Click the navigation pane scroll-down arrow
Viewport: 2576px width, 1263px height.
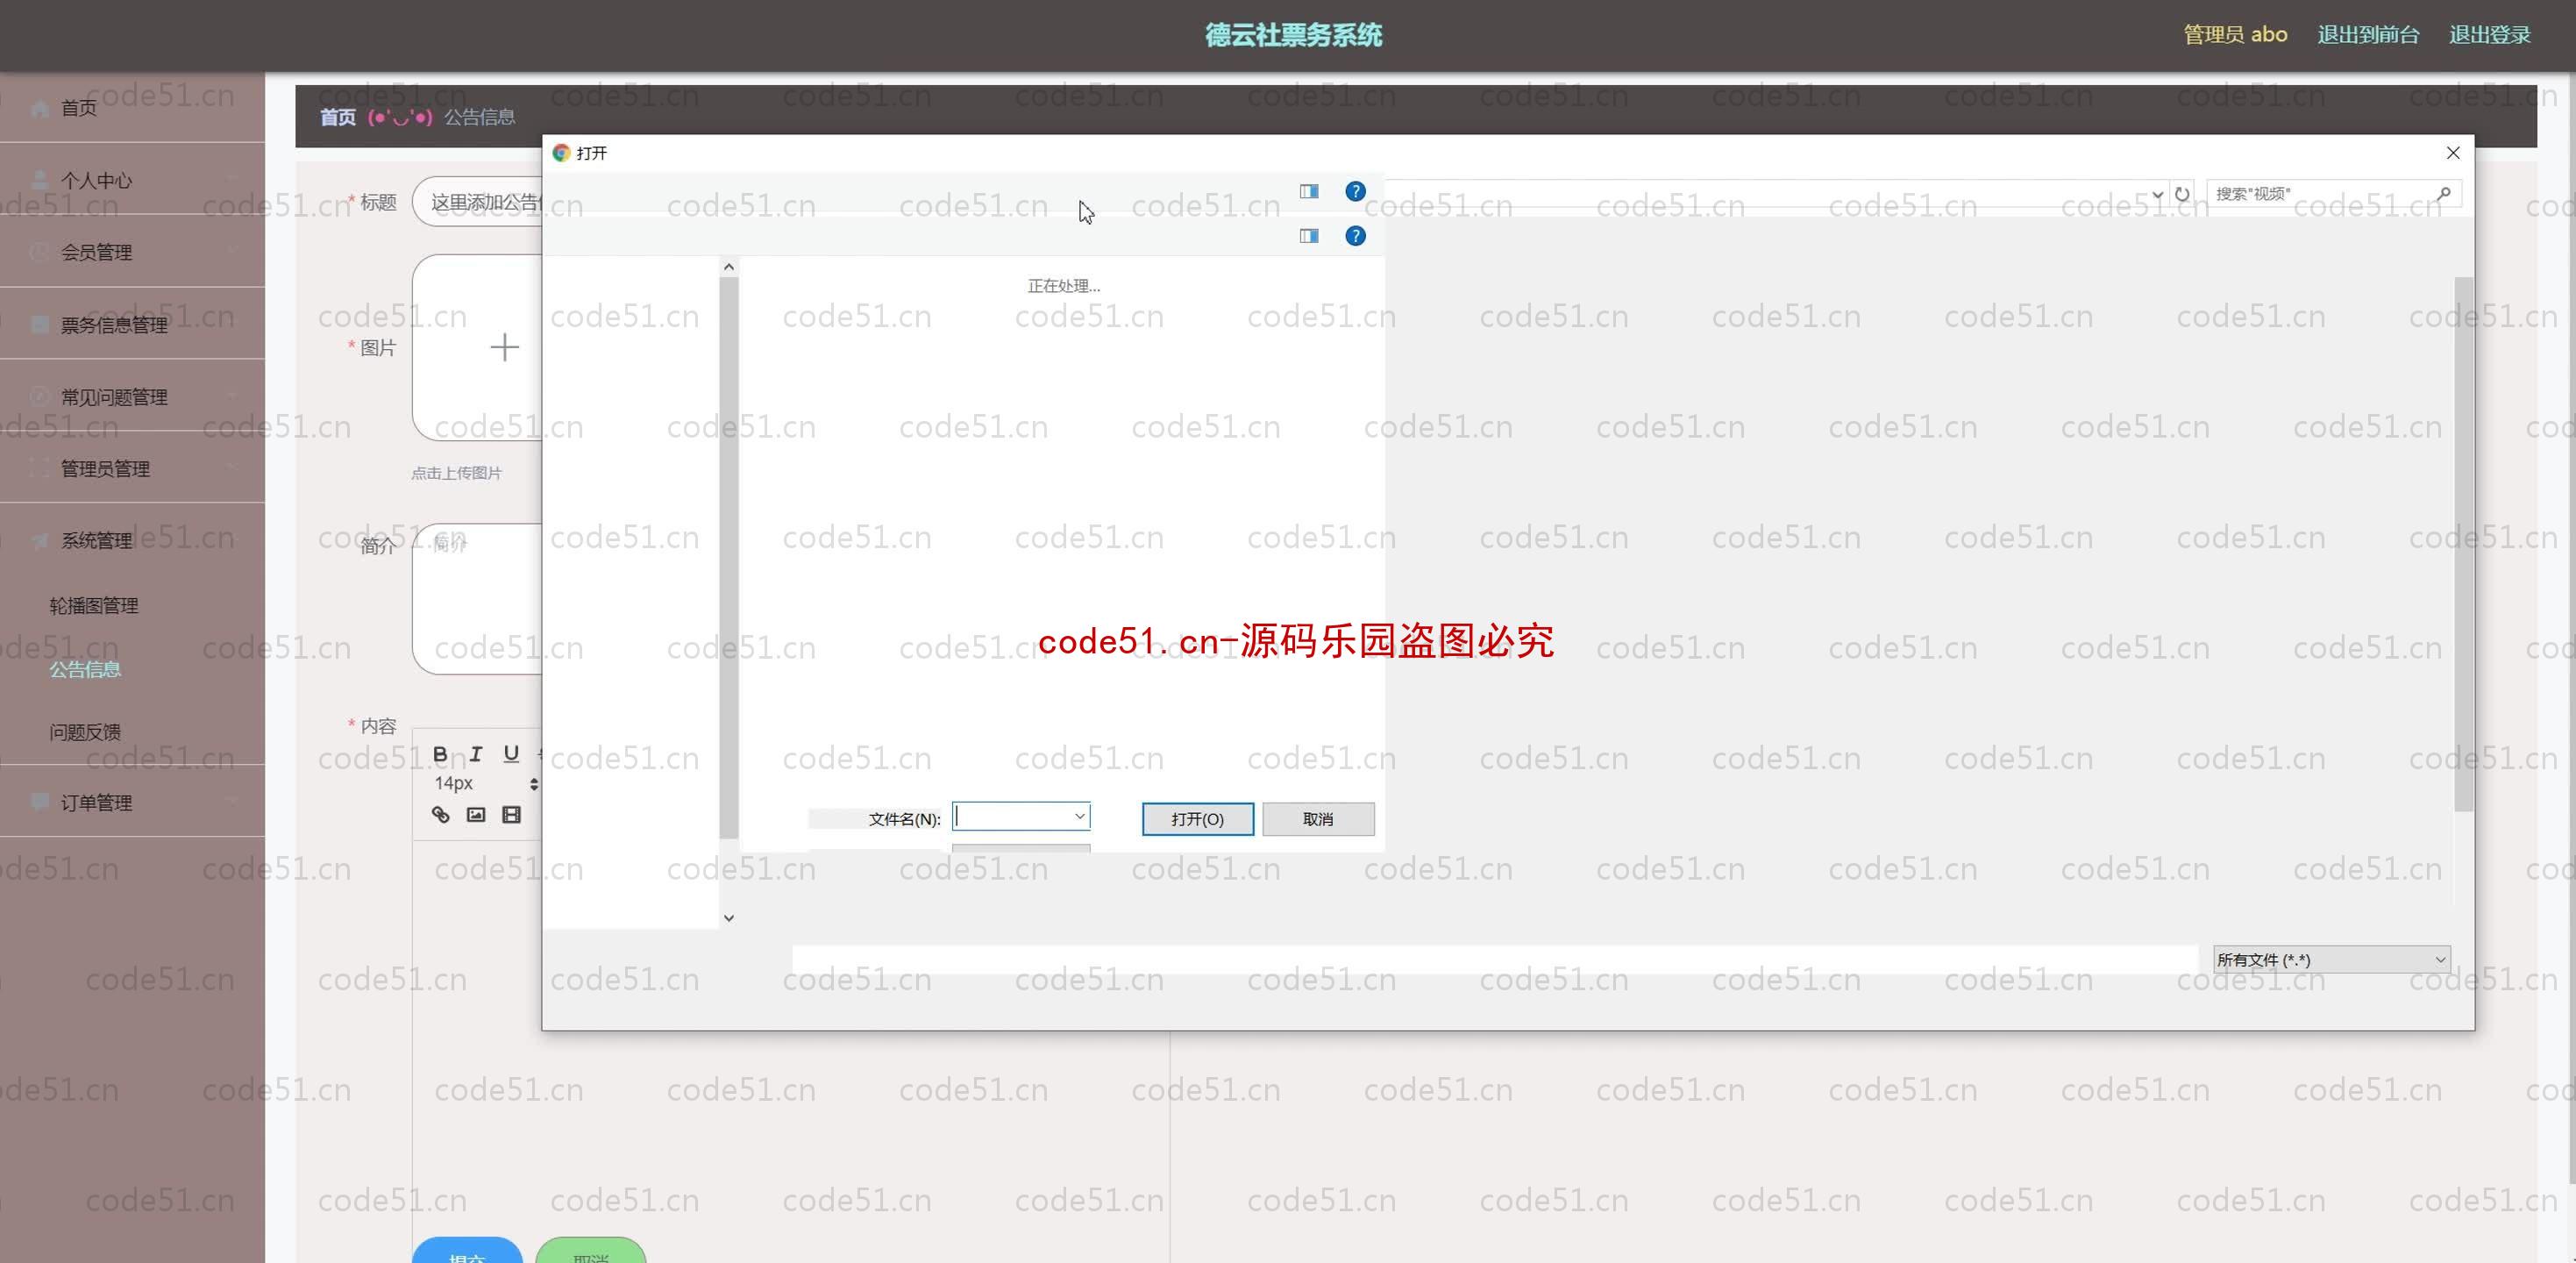[729, 917]
